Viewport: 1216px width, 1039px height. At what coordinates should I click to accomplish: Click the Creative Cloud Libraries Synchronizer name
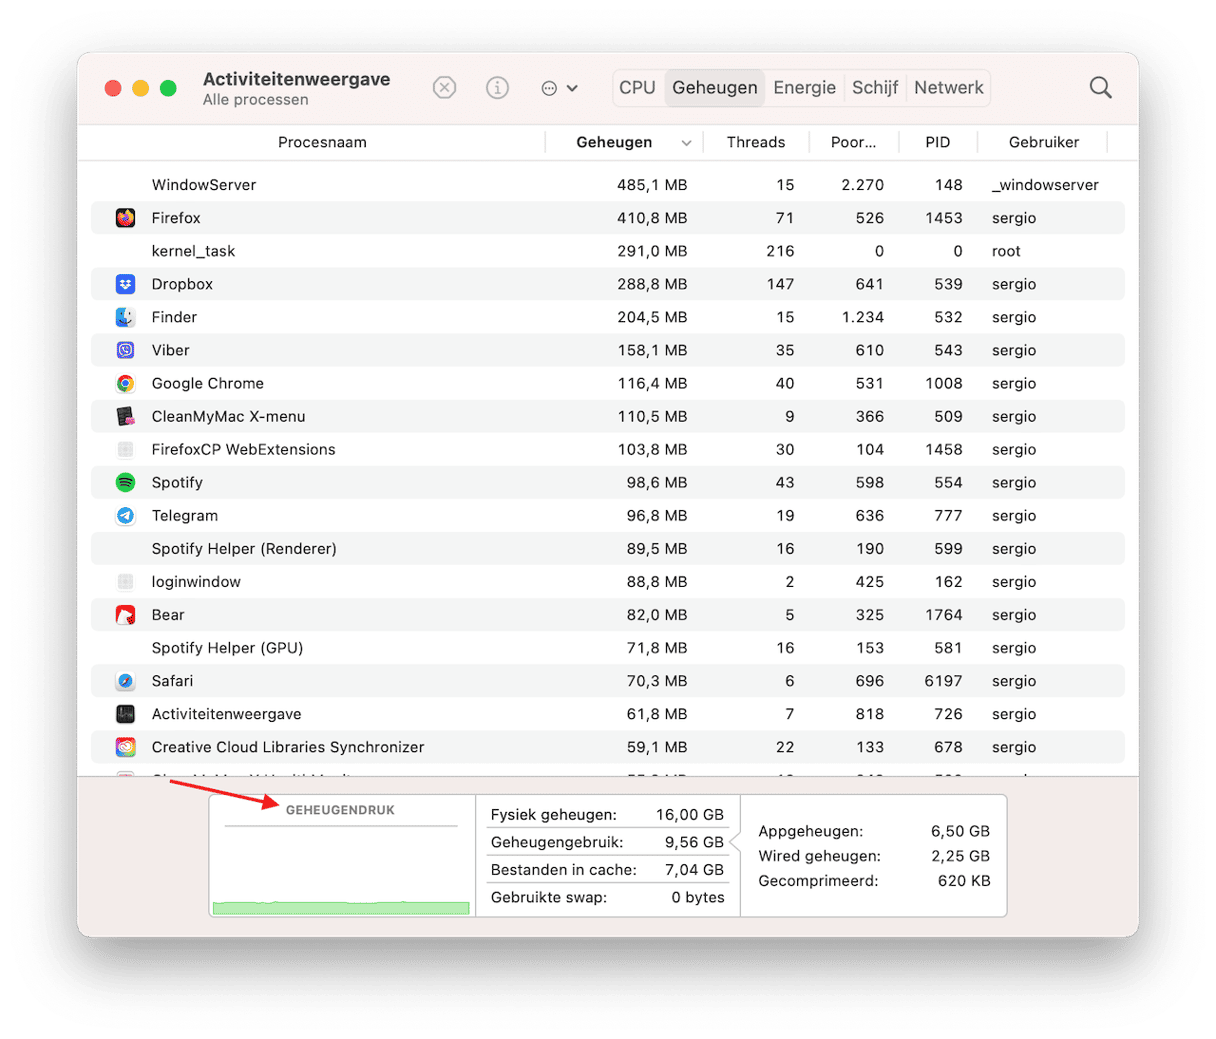click(x=288, y=747)
